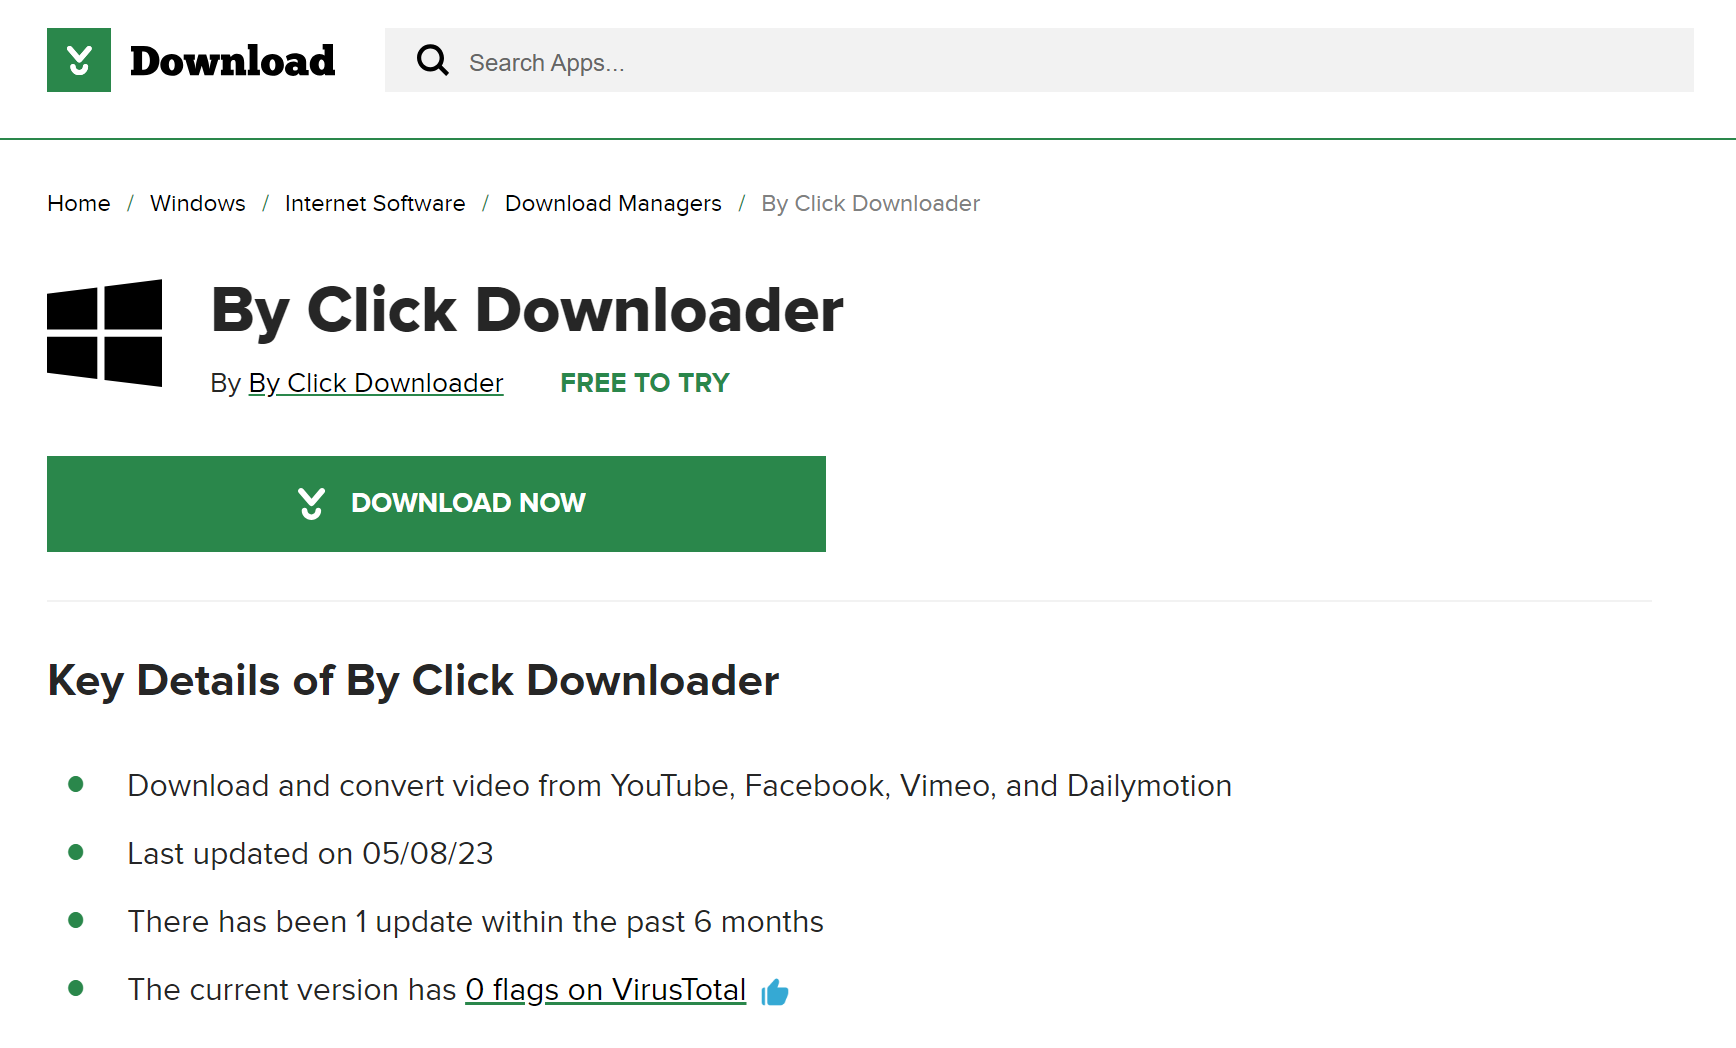Click inside the Search Apps field

click(700, 61)
